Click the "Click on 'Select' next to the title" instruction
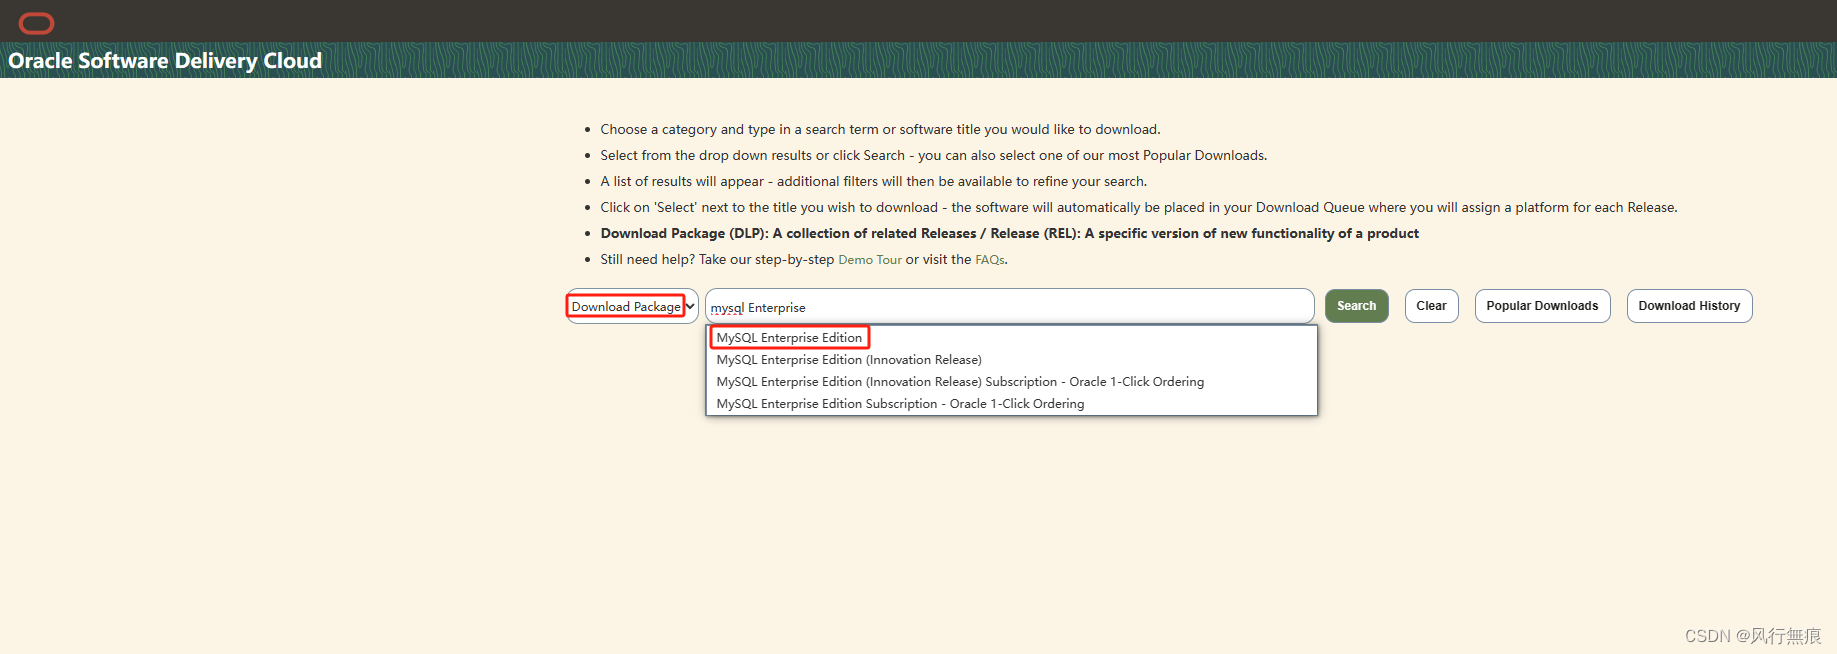This screenshot has height=654, width=1837. coord(1138,208)
